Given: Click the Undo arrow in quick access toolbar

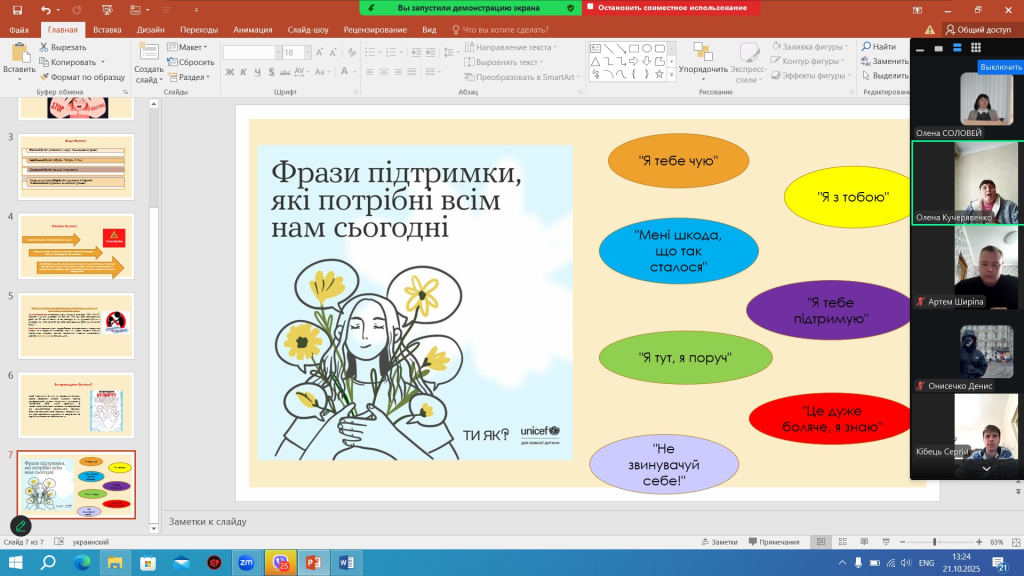Looking at the screenshot, I should point(45,10).
